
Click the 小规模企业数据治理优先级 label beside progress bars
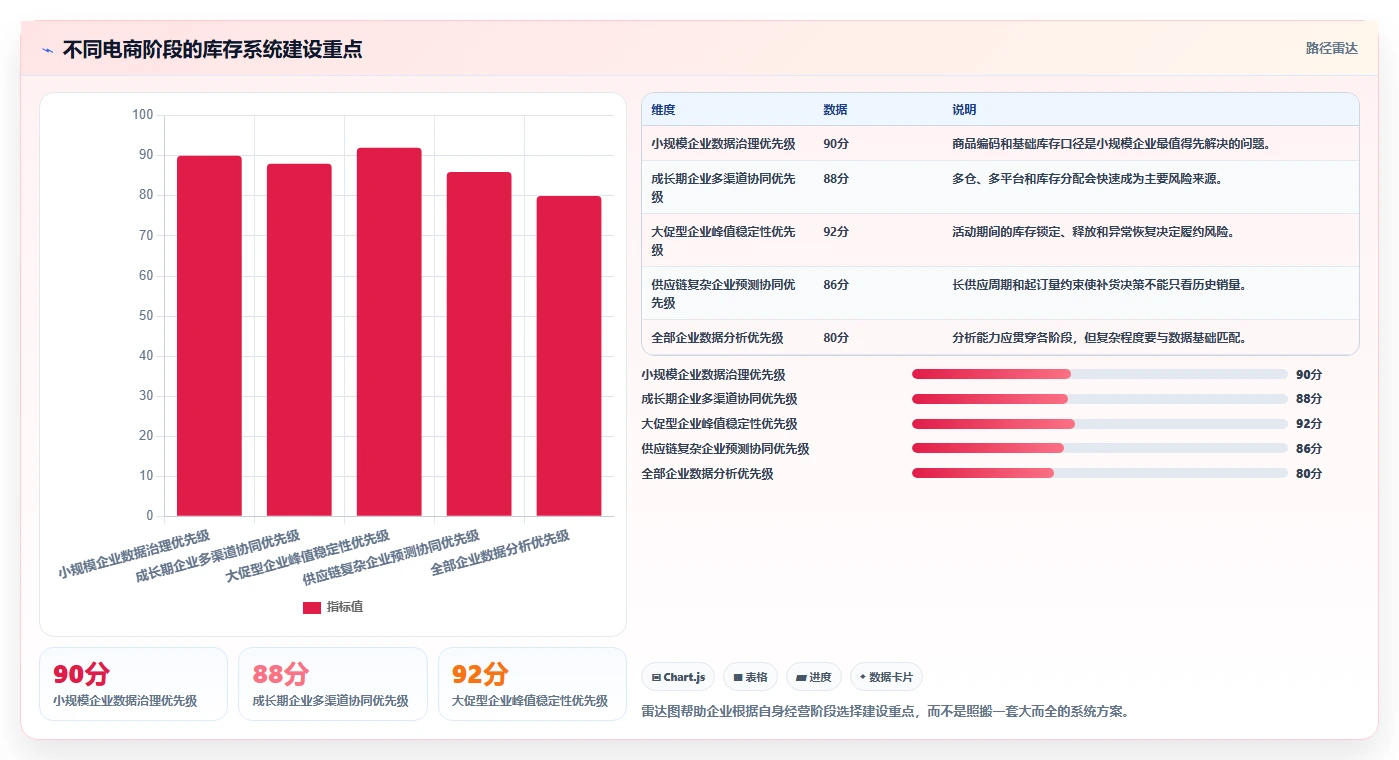pos(713,375)
